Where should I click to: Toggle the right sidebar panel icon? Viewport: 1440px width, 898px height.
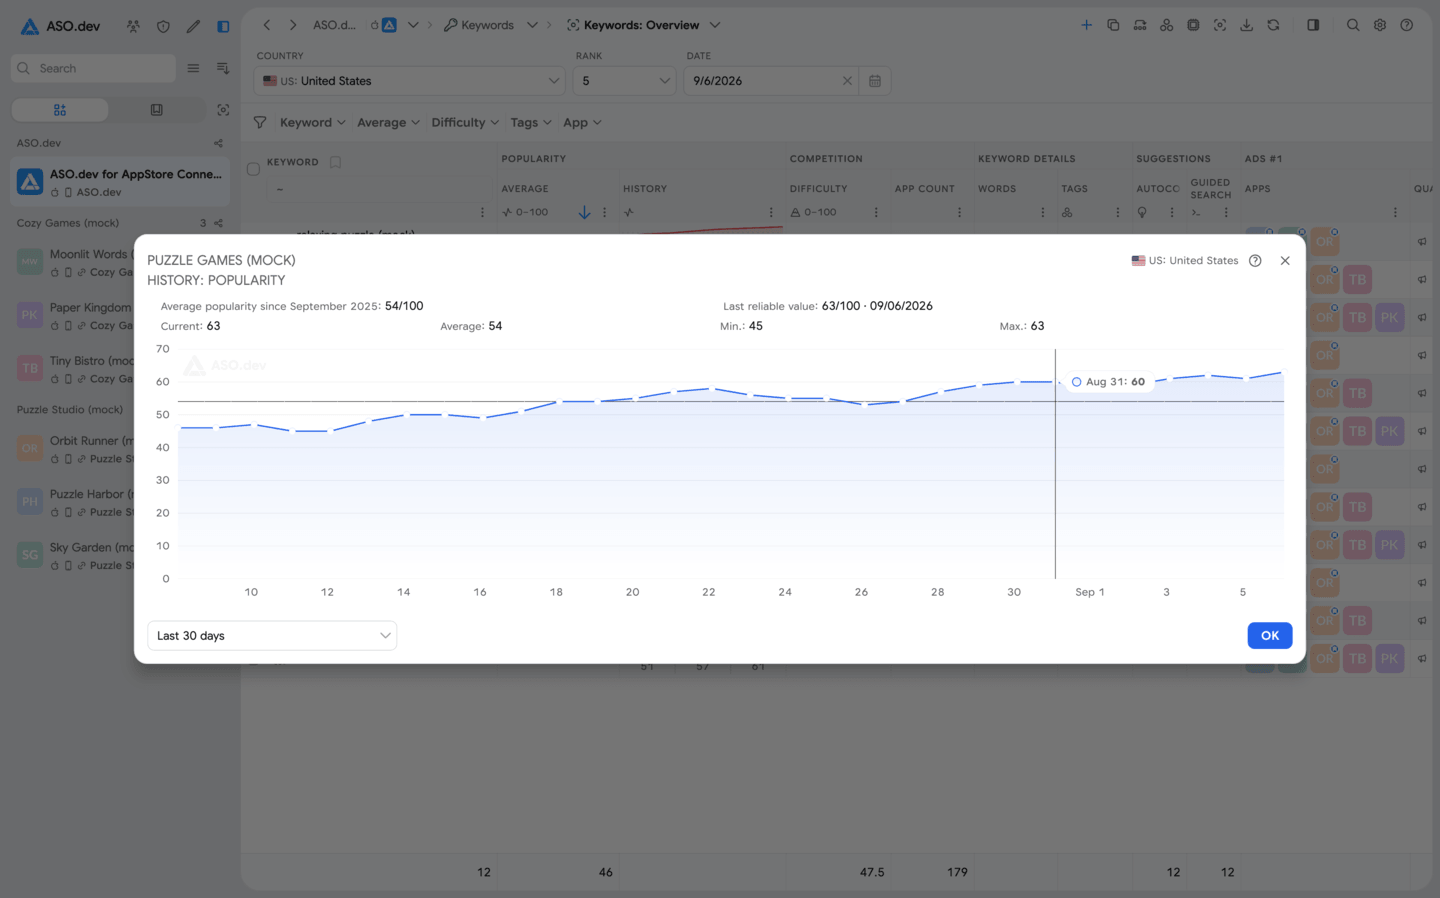(x=1313, y=25)
